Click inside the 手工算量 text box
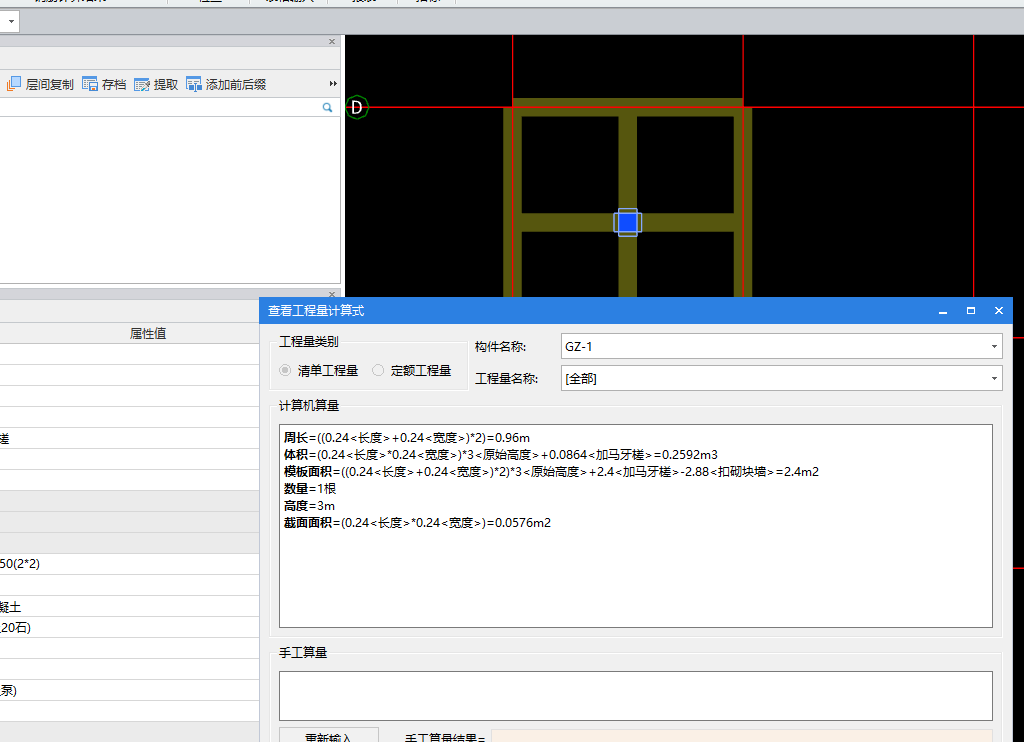Screen dimensions: 1024x742 (635, 695)
